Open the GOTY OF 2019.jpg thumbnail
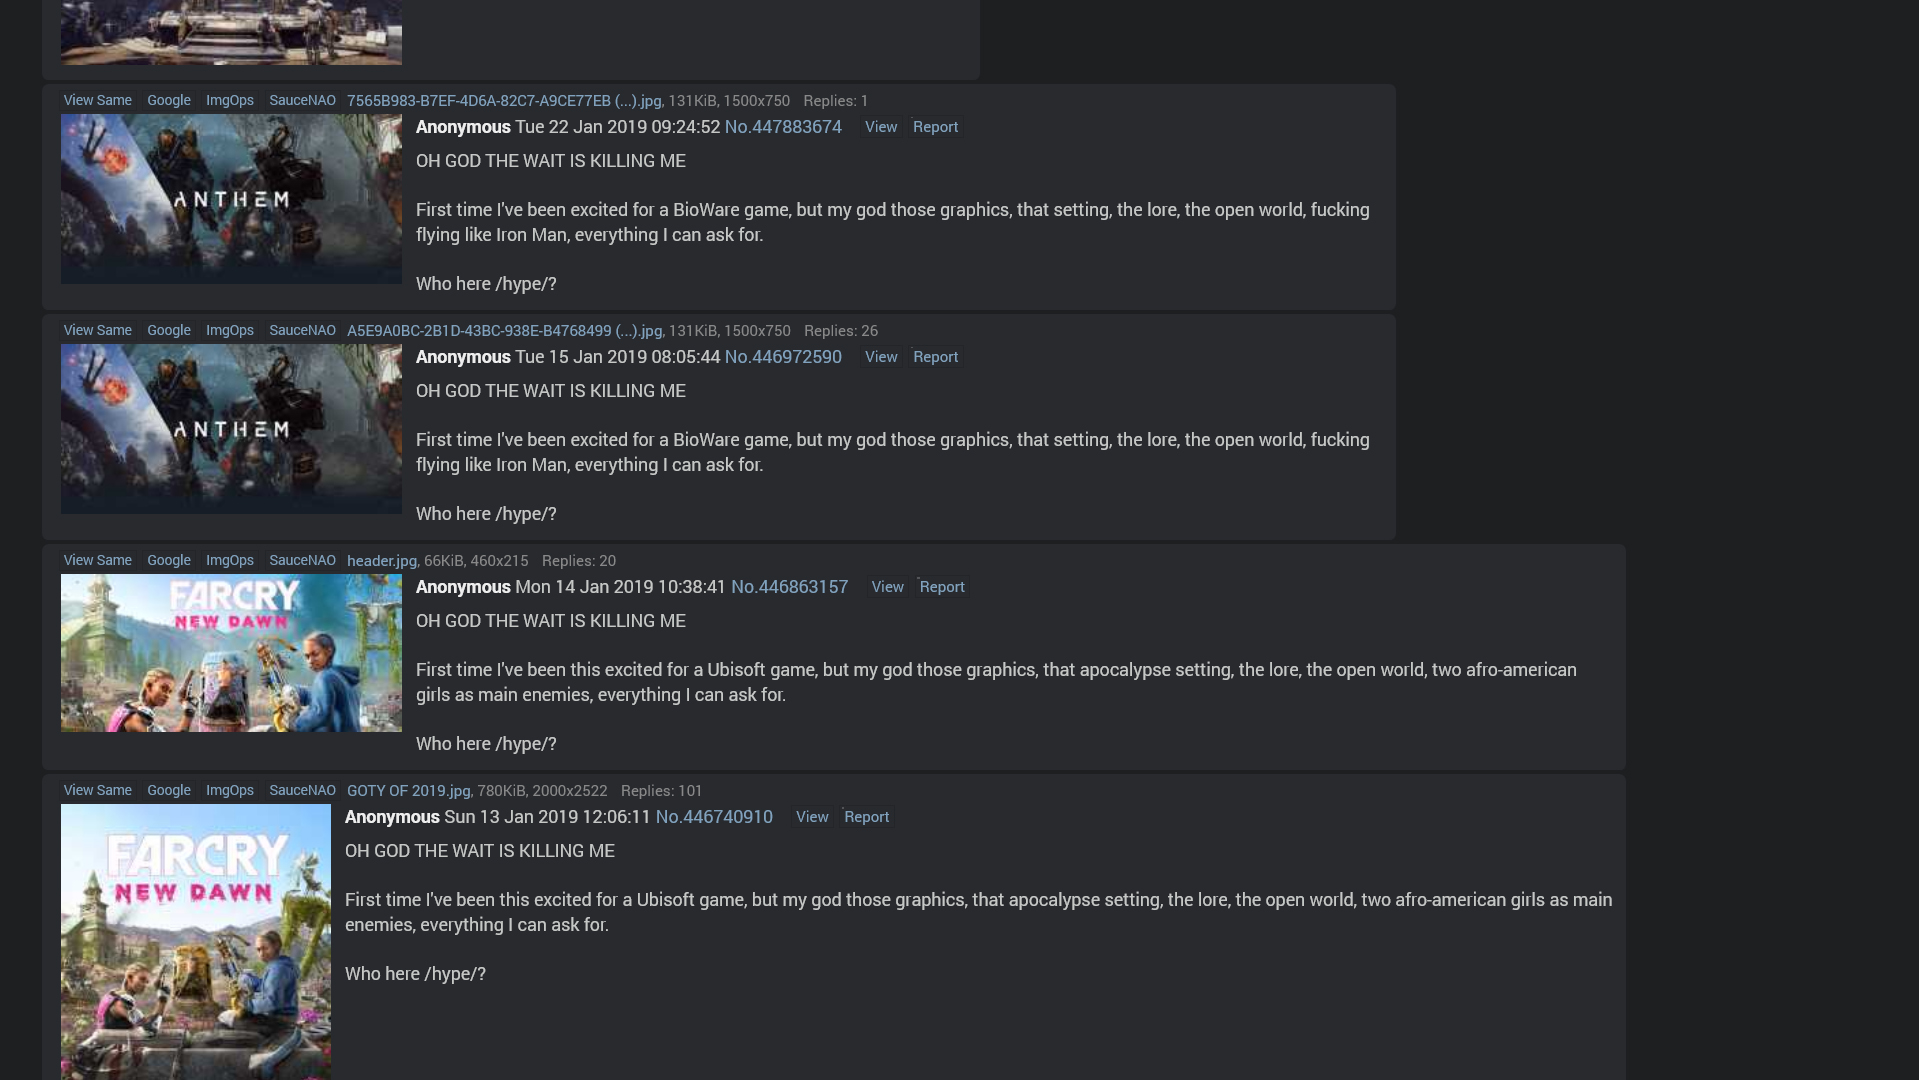The image size is (1919, 1080). [196, 942]
